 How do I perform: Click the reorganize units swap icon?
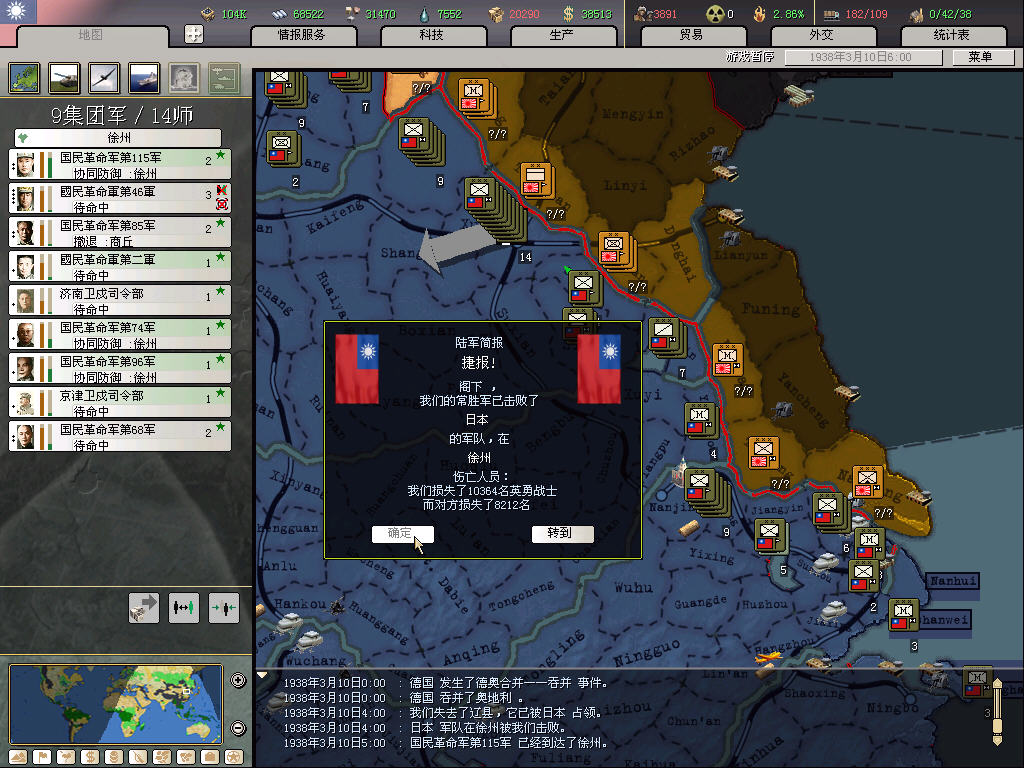point(183,607)
